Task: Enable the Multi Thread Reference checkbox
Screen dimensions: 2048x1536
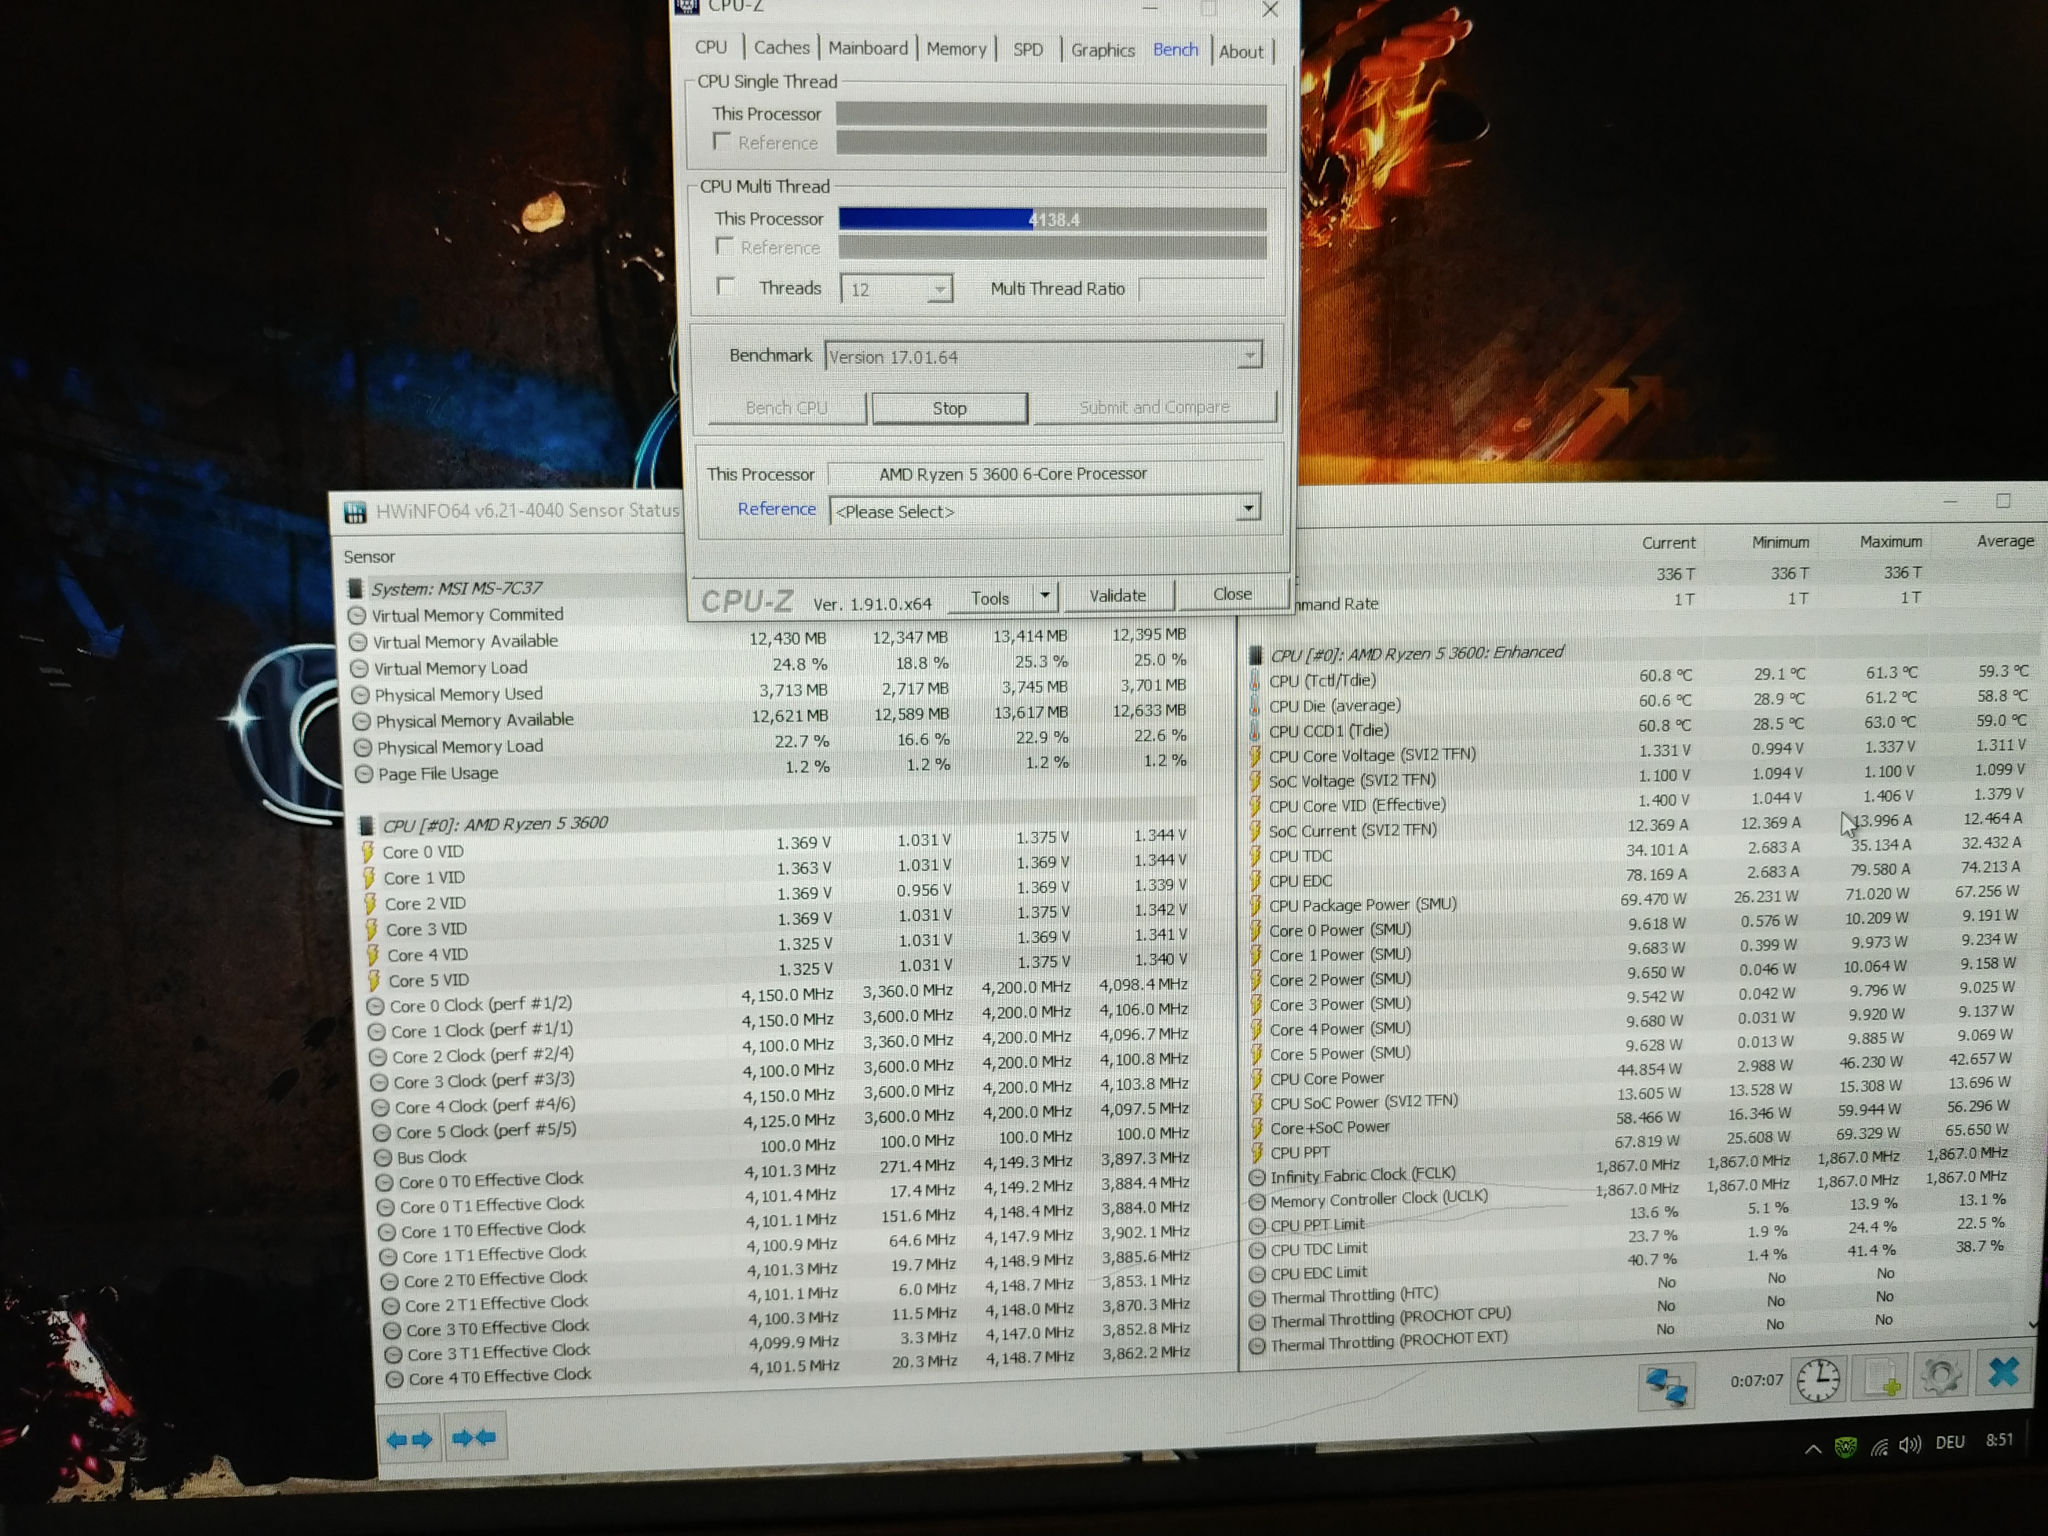Action: click(x=726, y=245)
